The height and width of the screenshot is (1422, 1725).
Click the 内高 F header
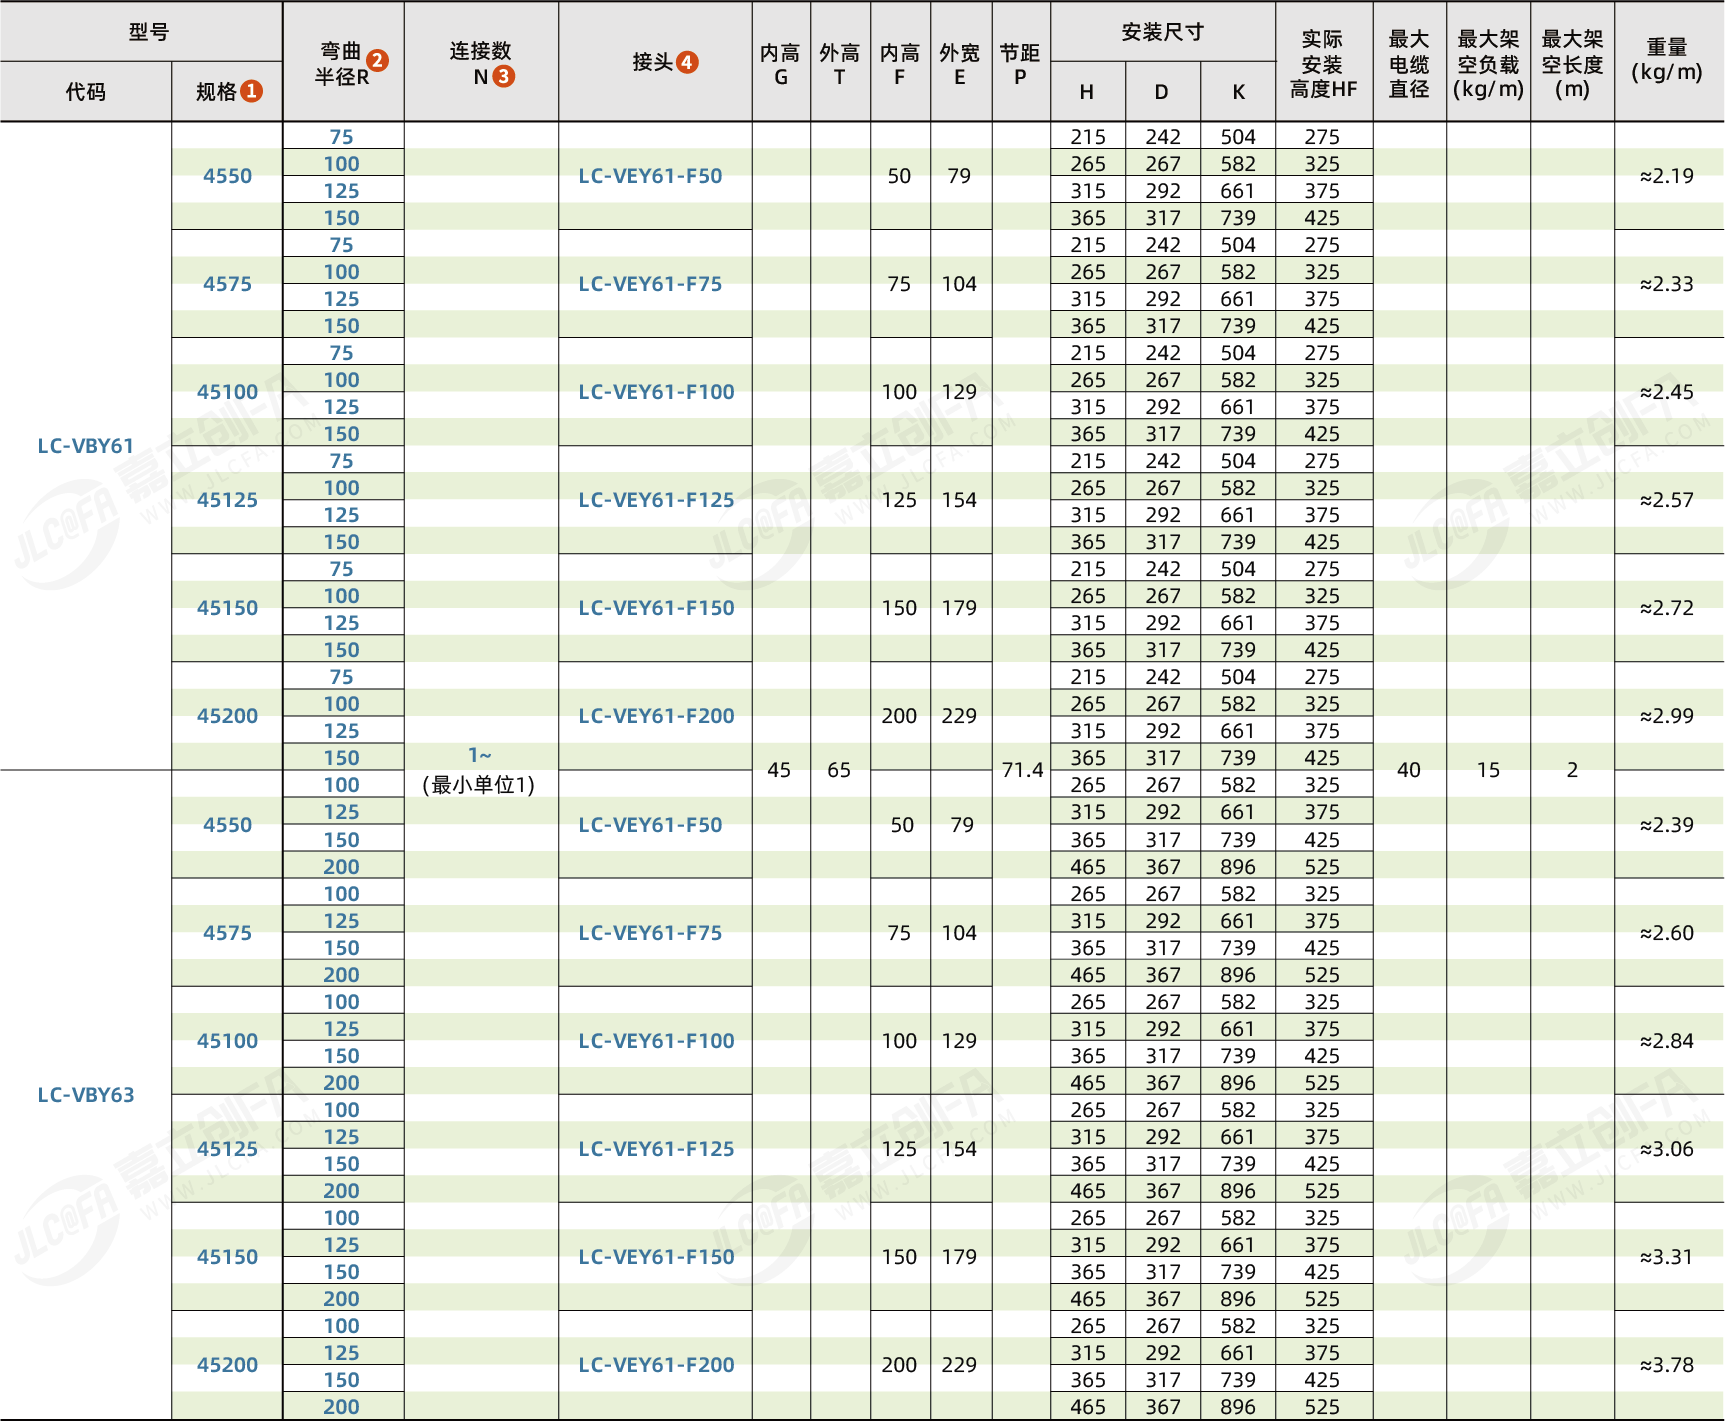pos(899,64)
